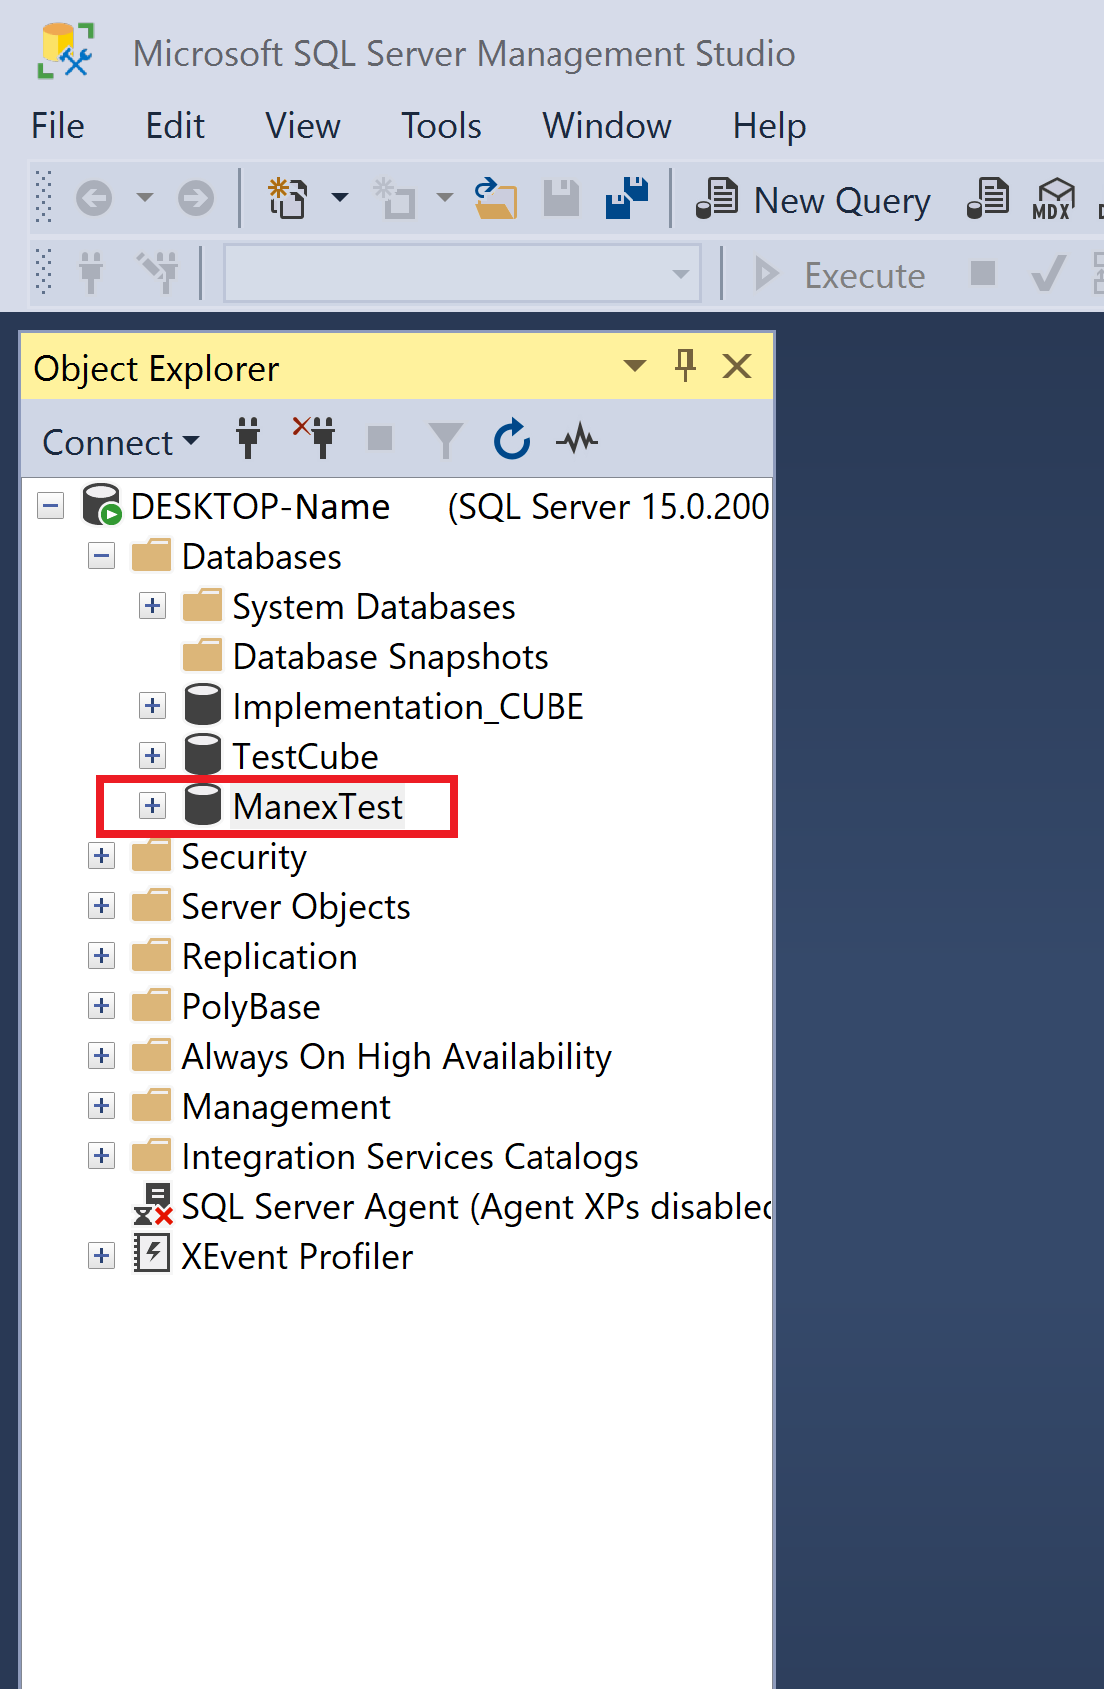The image size is (1104, 1689).
Task: Expand the Replication folder
Action: [101, 956]
